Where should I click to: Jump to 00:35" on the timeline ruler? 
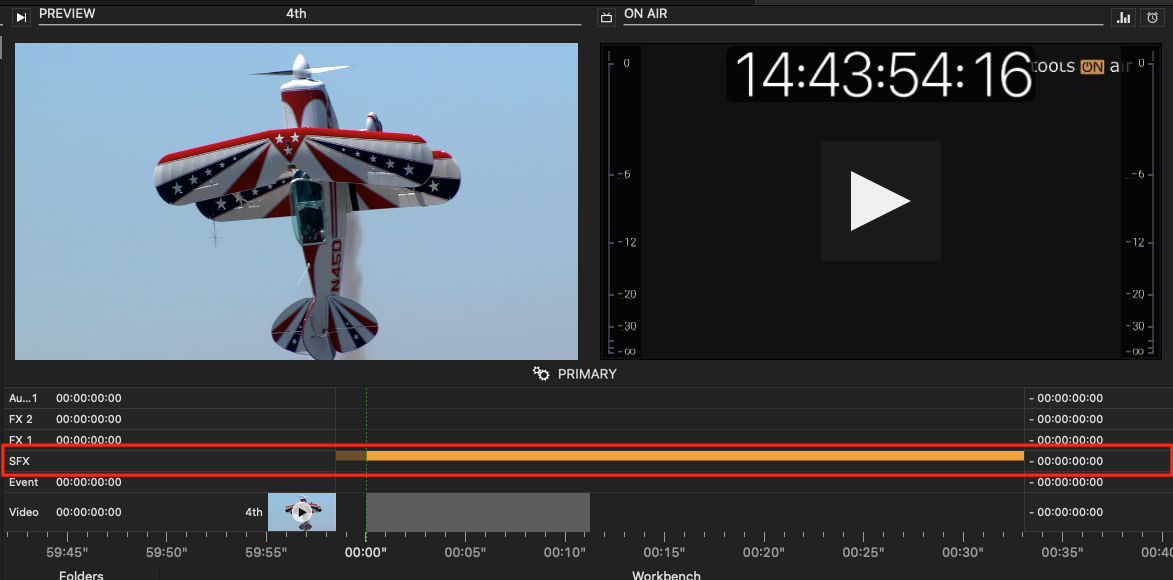click(x=1062, y=552)
